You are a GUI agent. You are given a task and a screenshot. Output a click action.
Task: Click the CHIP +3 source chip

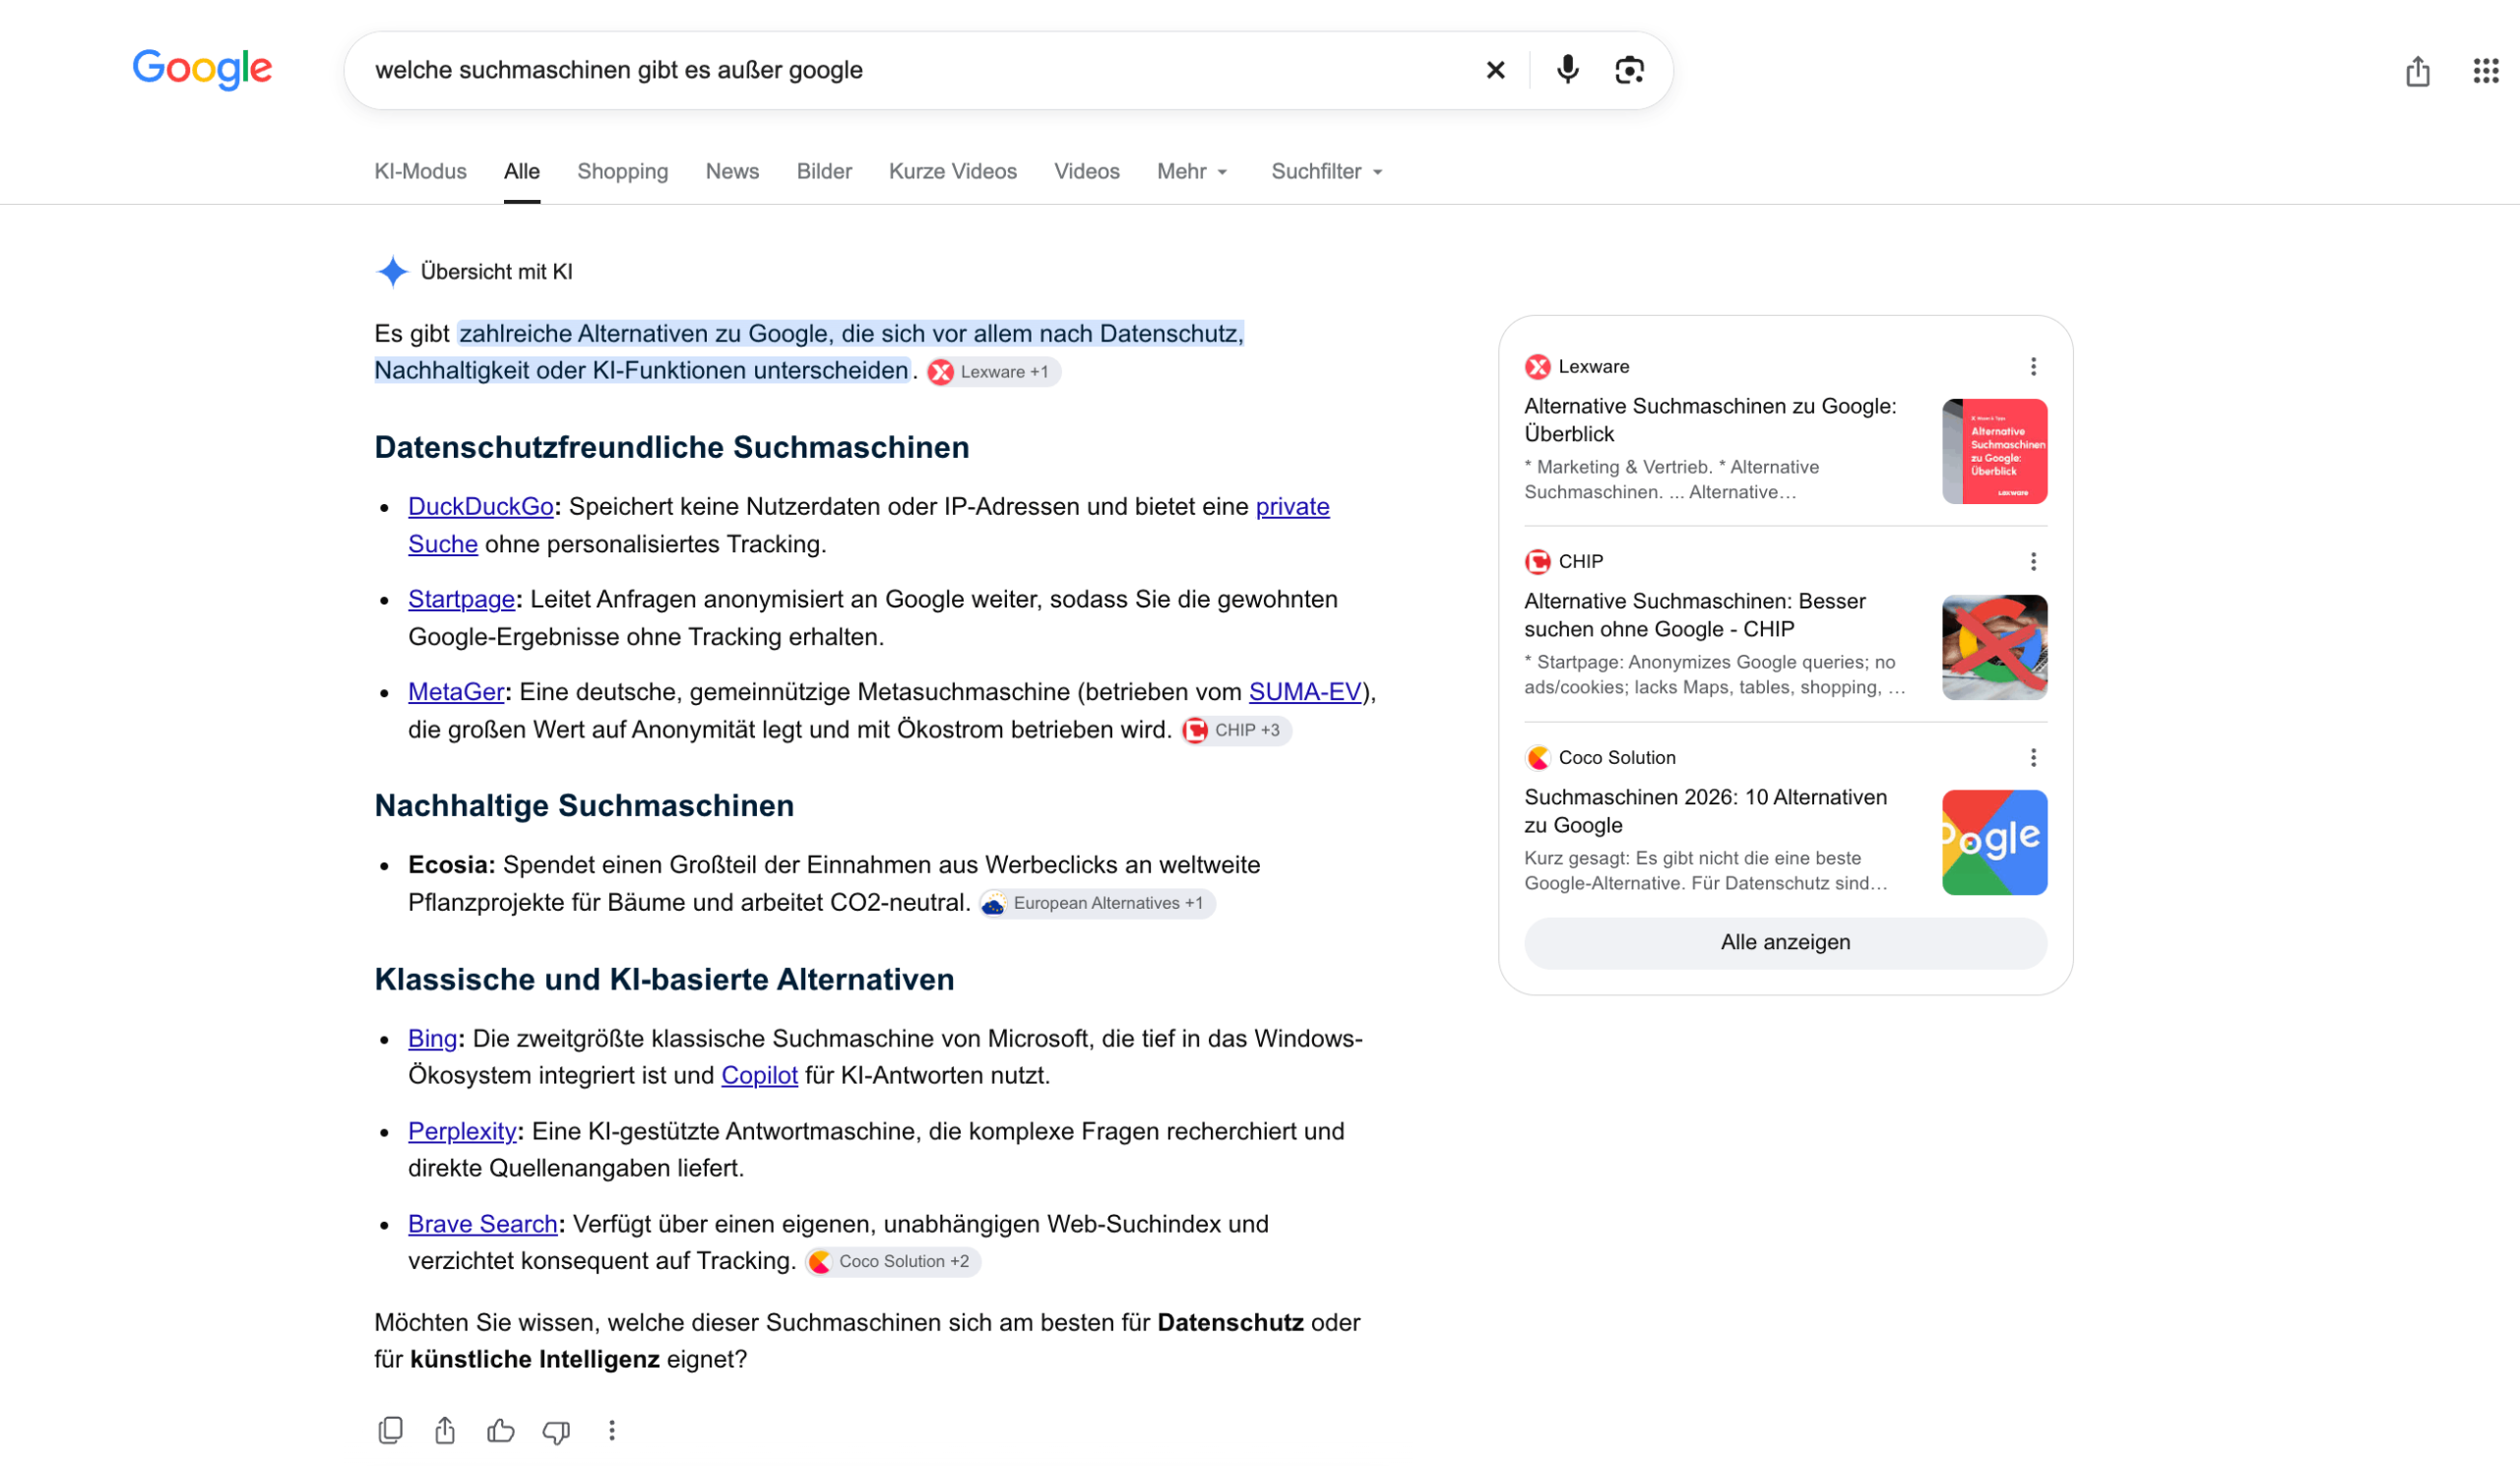(1236, 731)
